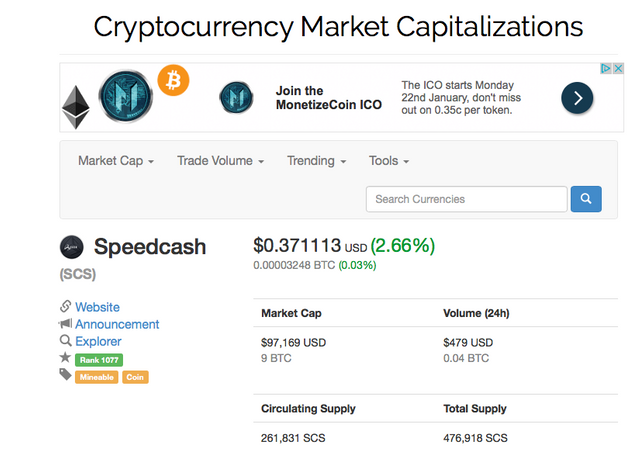
Task: Click the AdChoices triangle icon
Action: 605,69
